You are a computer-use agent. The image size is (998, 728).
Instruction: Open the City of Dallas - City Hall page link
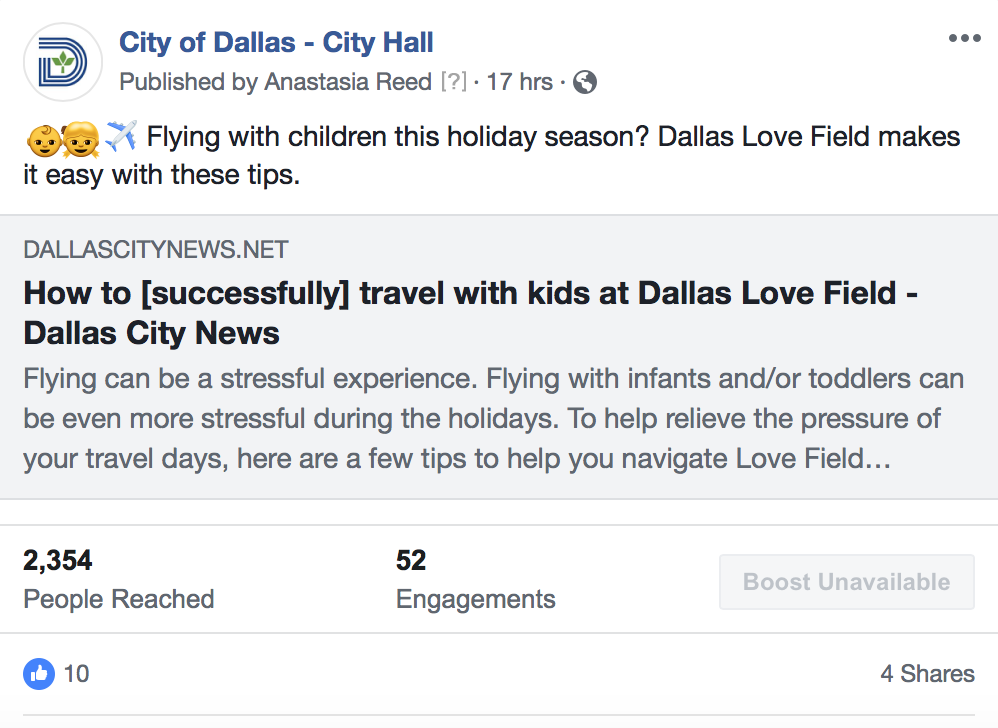pos(276,43)
